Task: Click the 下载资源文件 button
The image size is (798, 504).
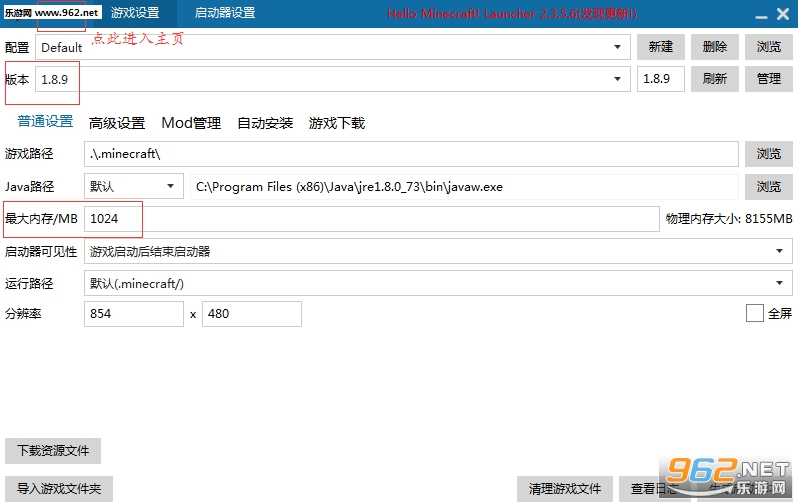Action: (53, 451)
